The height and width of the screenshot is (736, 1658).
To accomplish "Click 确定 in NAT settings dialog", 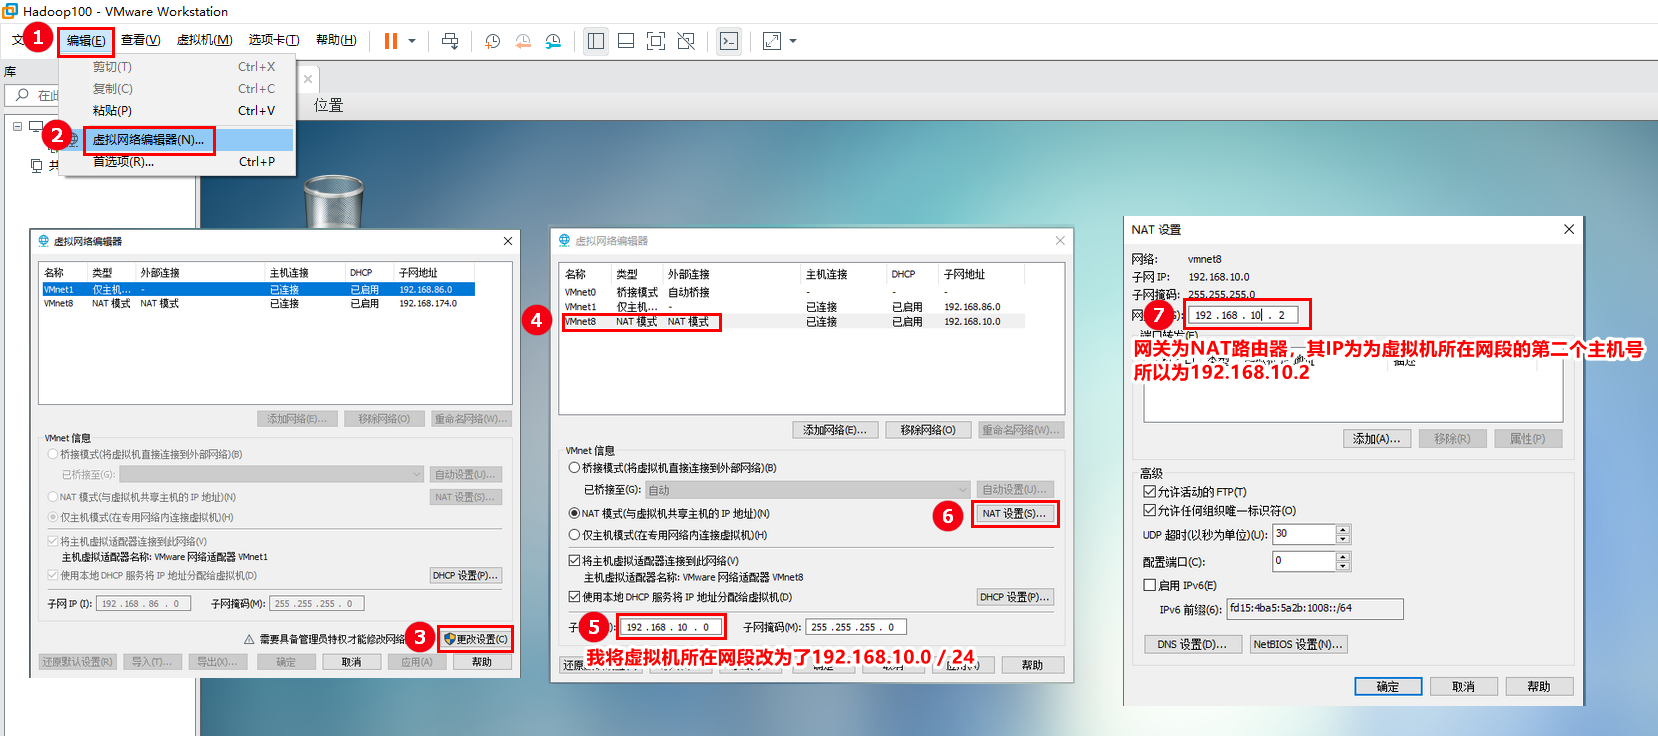I will (x=1387, y=687).
